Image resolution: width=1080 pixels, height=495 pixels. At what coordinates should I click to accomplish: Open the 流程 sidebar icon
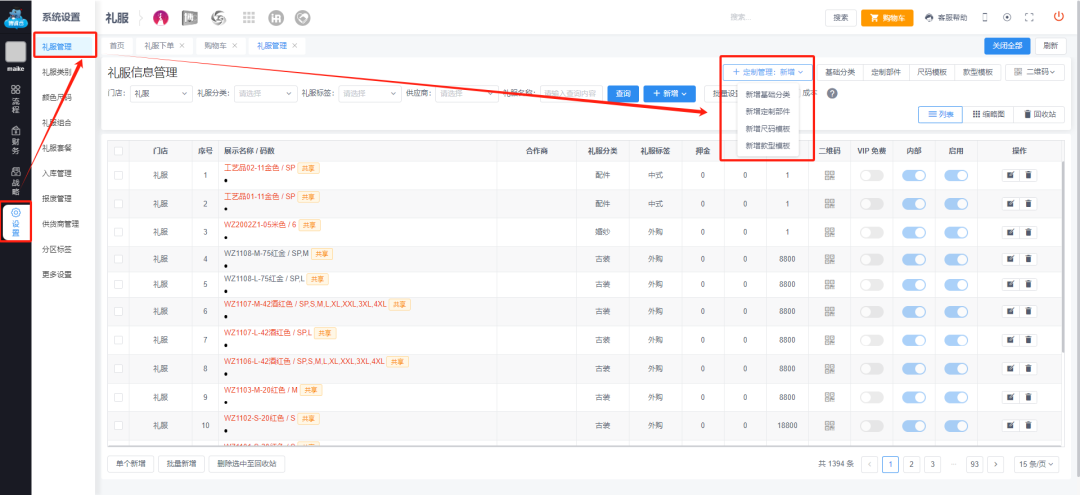[15, 98]
